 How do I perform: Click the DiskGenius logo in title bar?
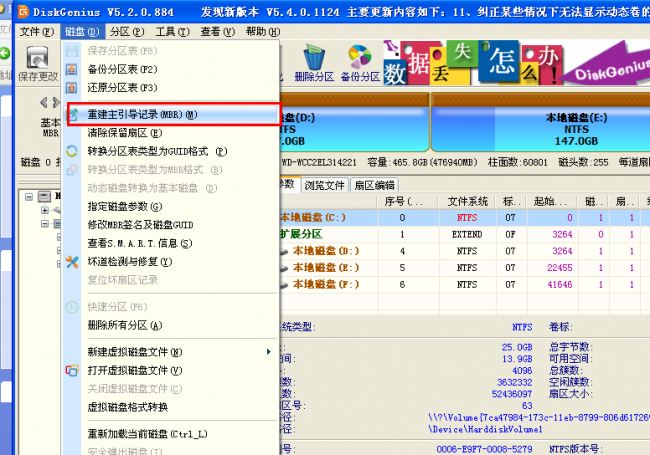click(23, 12)
